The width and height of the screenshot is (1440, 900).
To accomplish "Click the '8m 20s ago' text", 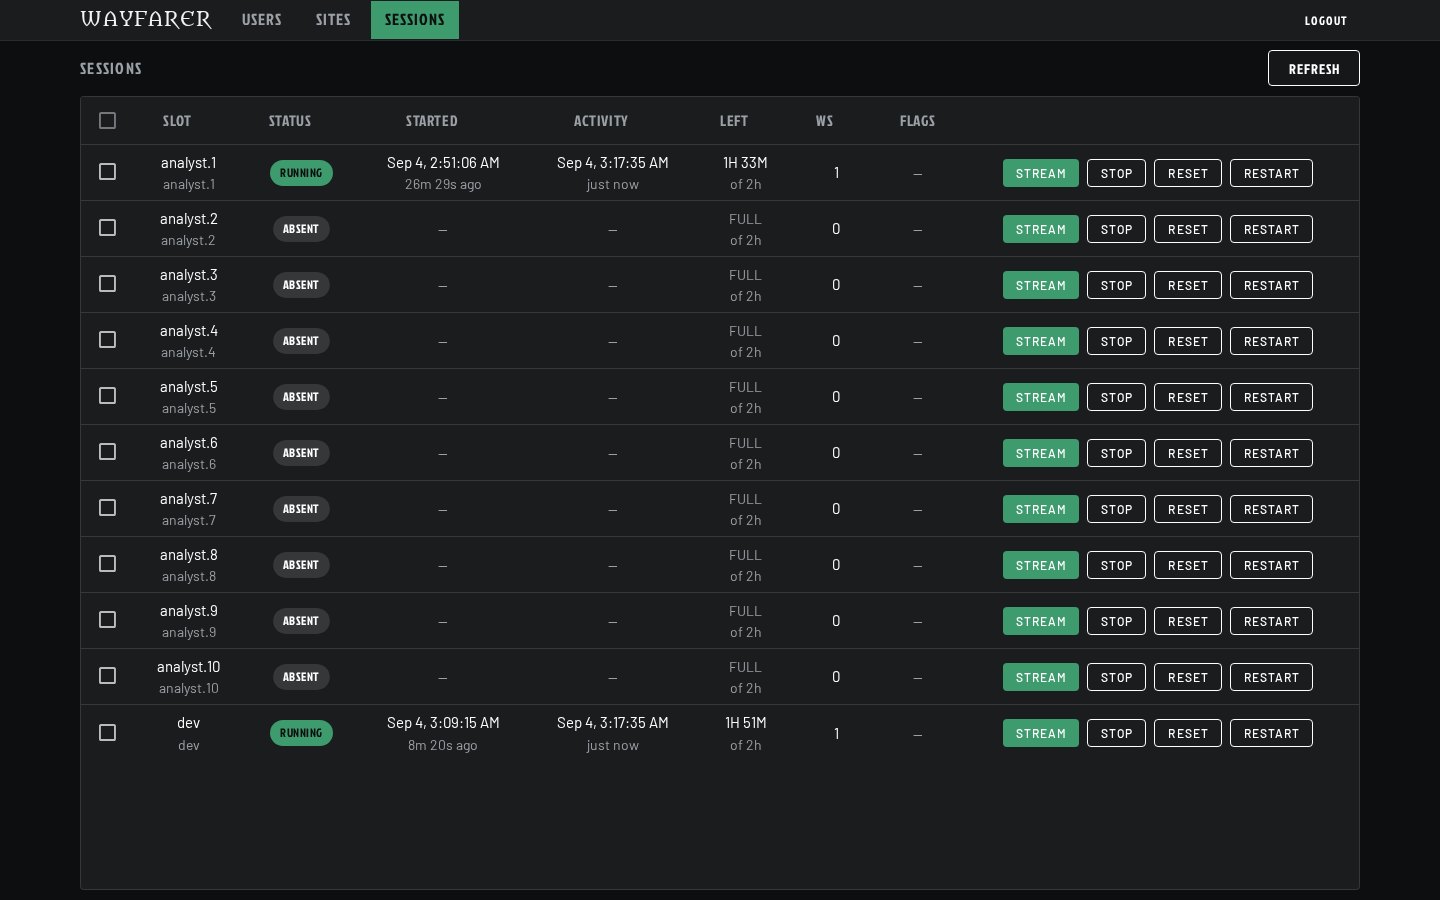I will 443,745.
